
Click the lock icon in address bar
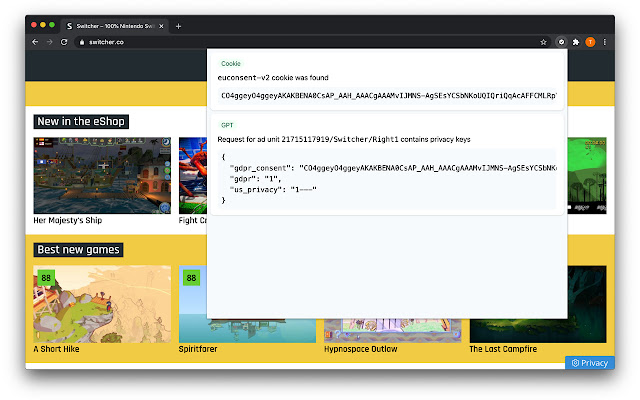tap(82, 42)
